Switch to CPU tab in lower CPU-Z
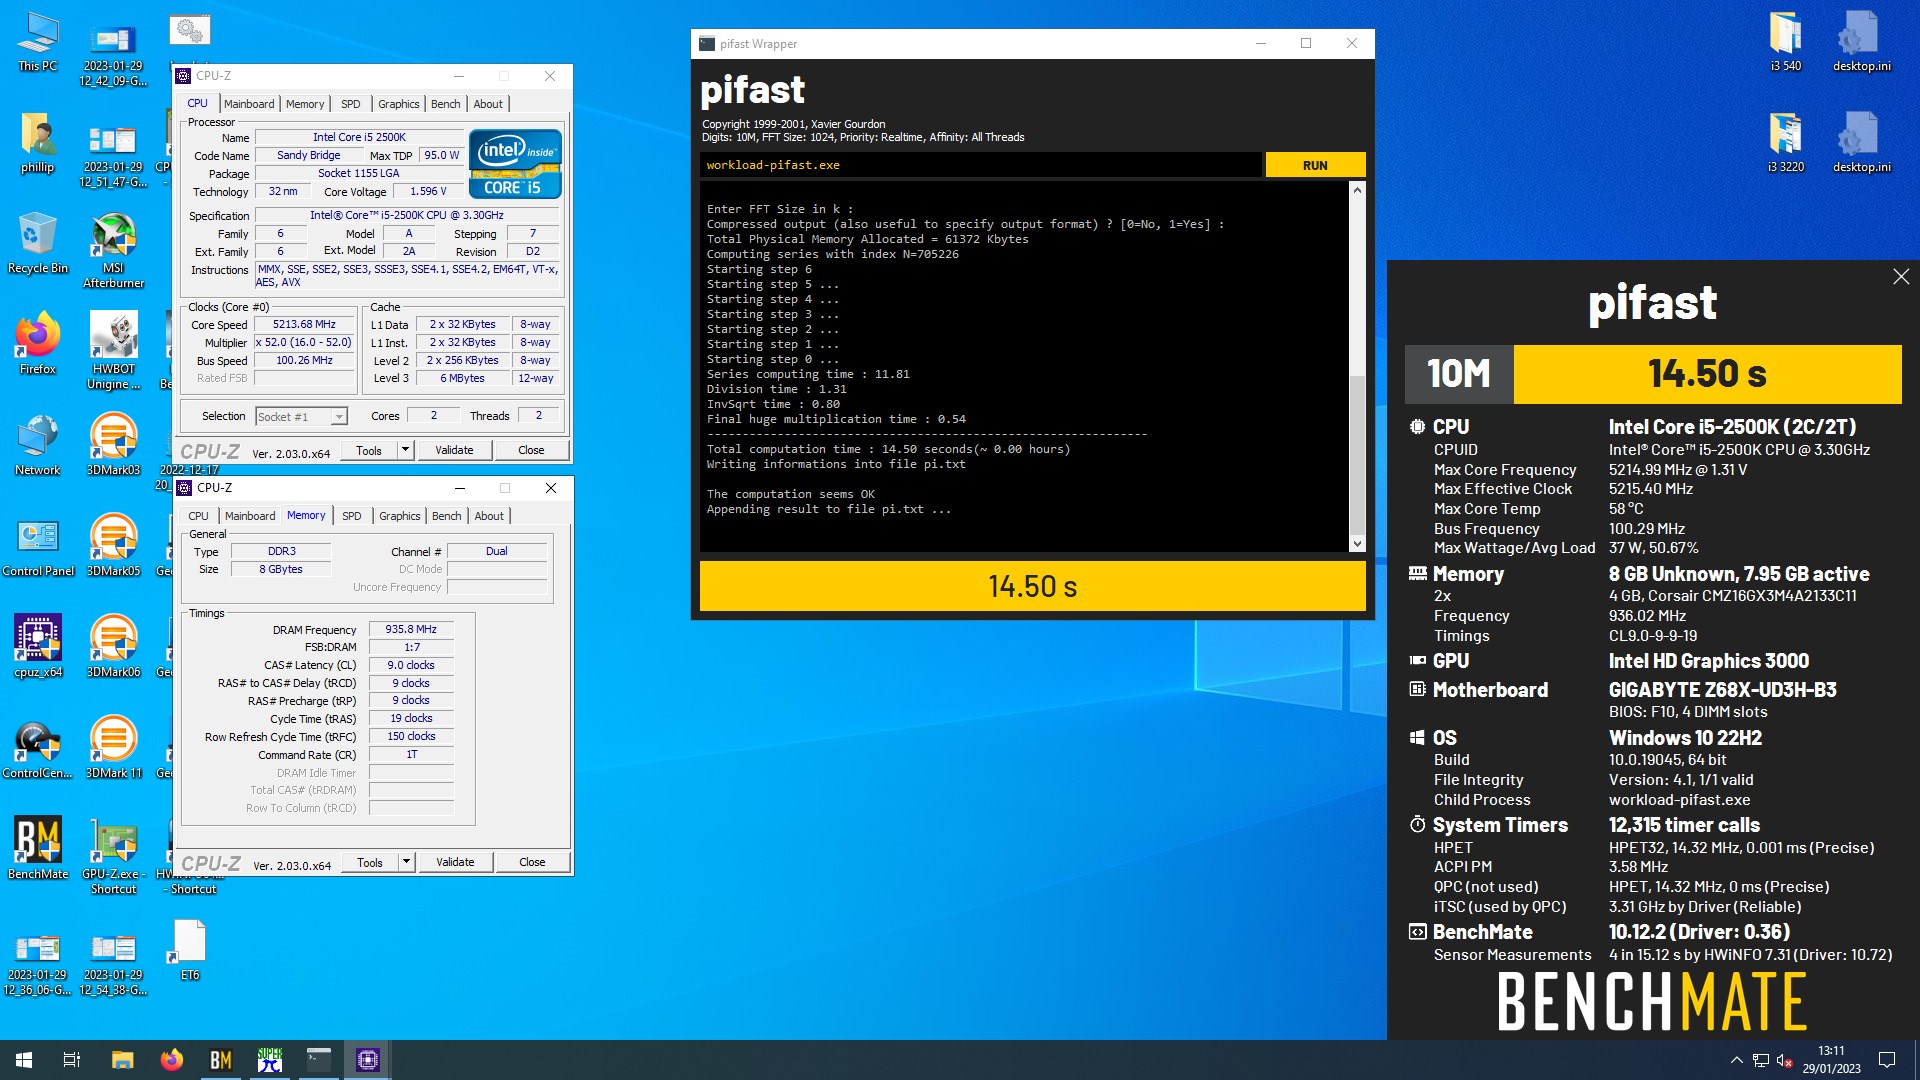This screenshot has height=1080, width=1920. click(x=199, y=516)
